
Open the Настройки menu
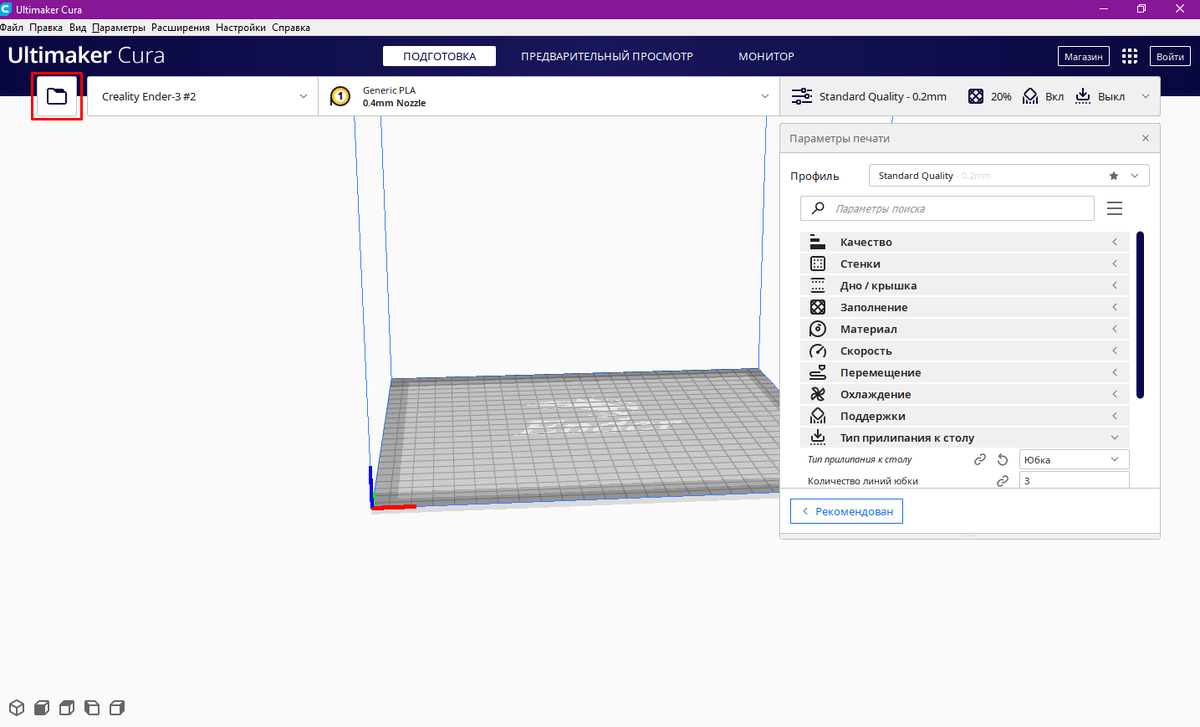[x=241, y=27]
